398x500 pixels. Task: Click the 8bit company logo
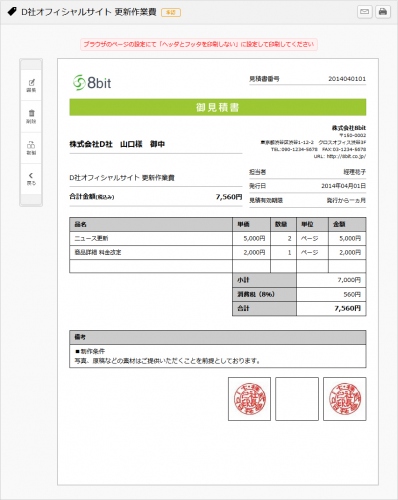(x=92, y=82)
